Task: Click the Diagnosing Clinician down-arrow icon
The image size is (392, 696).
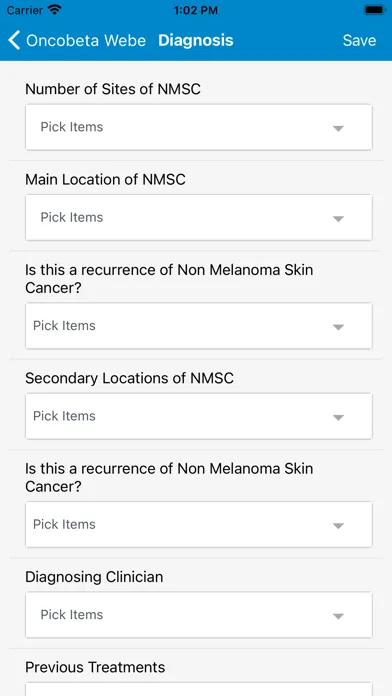Action: 338,617
